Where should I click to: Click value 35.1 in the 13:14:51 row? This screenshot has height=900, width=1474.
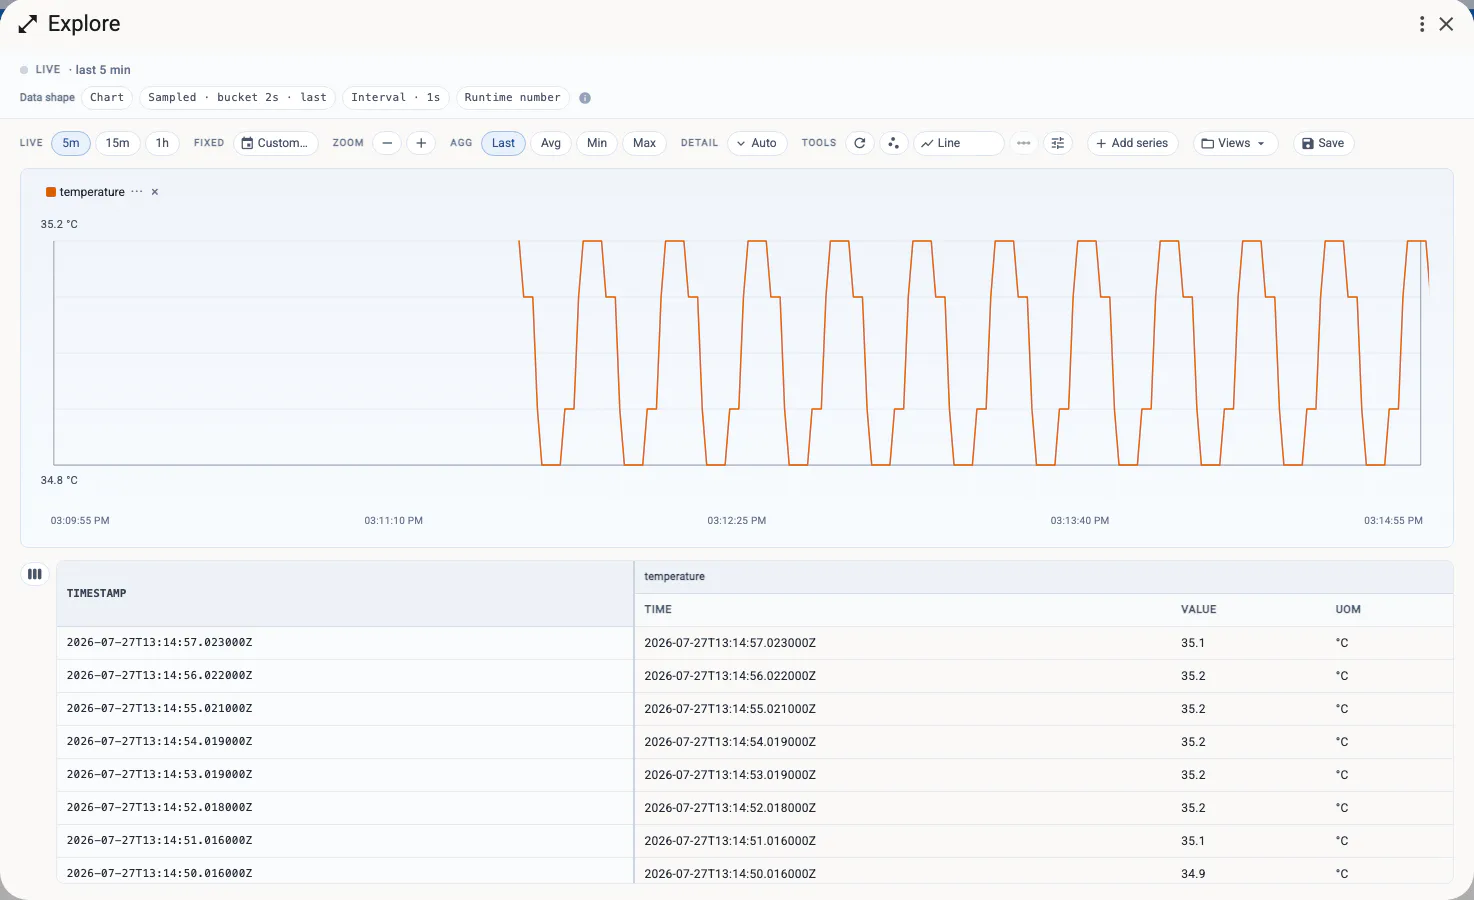(1193, 841)
